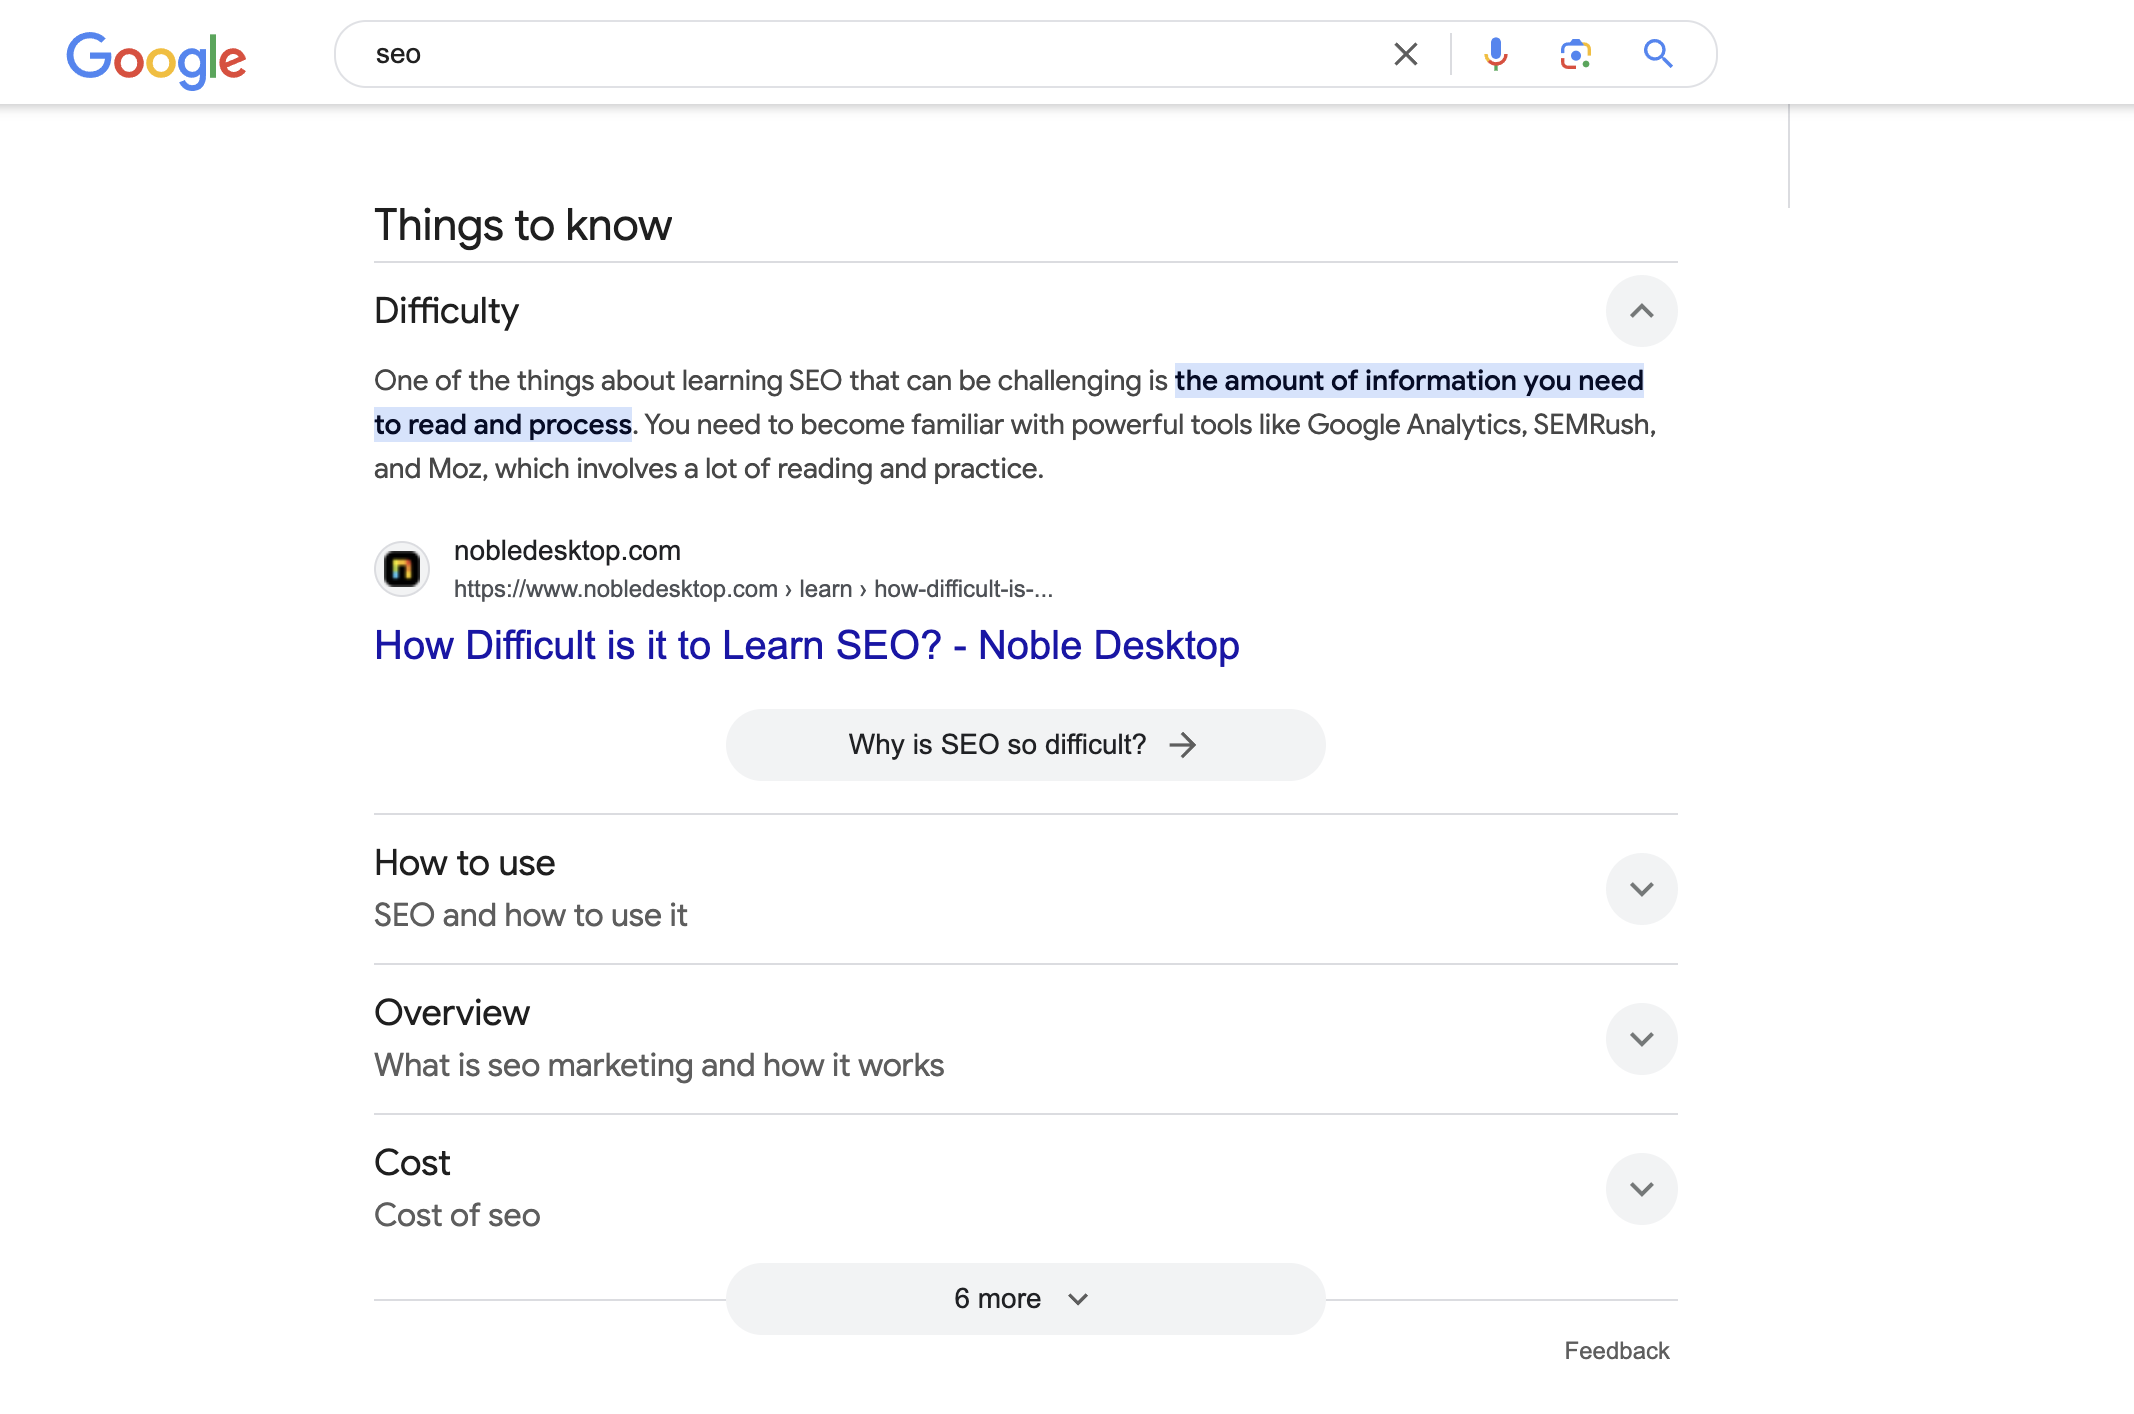Viewport: 2134px width, 1414px height.
Task: Click the nobledesktop.com breadcrumb URL
Action: point(752,589)
